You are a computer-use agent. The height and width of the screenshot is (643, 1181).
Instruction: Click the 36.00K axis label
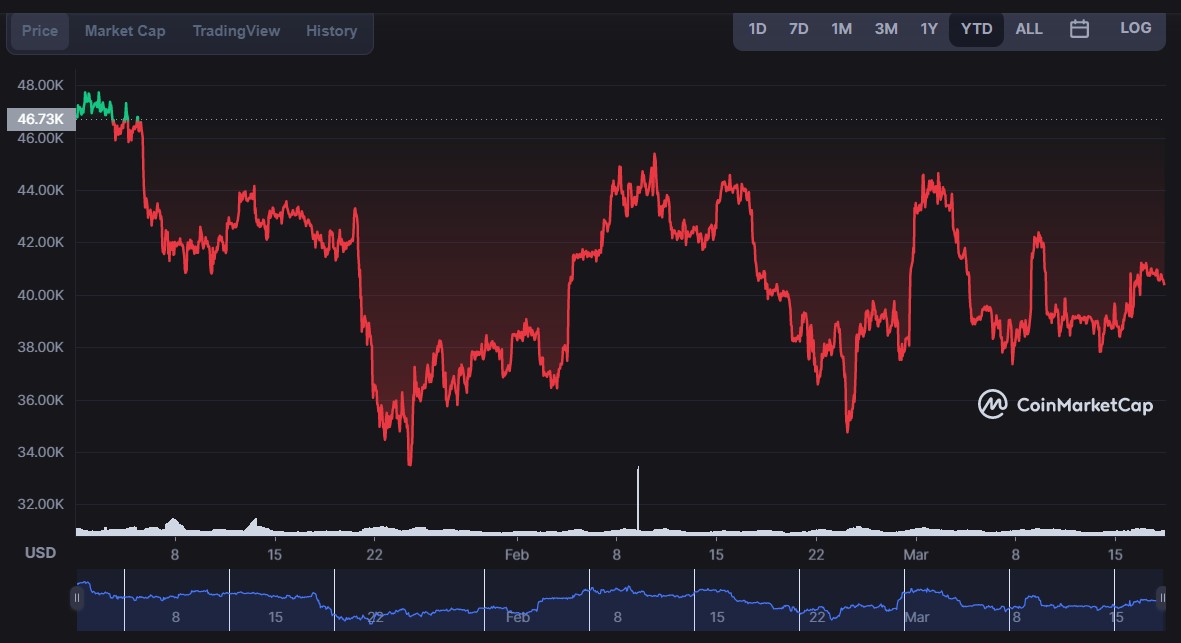41,400
